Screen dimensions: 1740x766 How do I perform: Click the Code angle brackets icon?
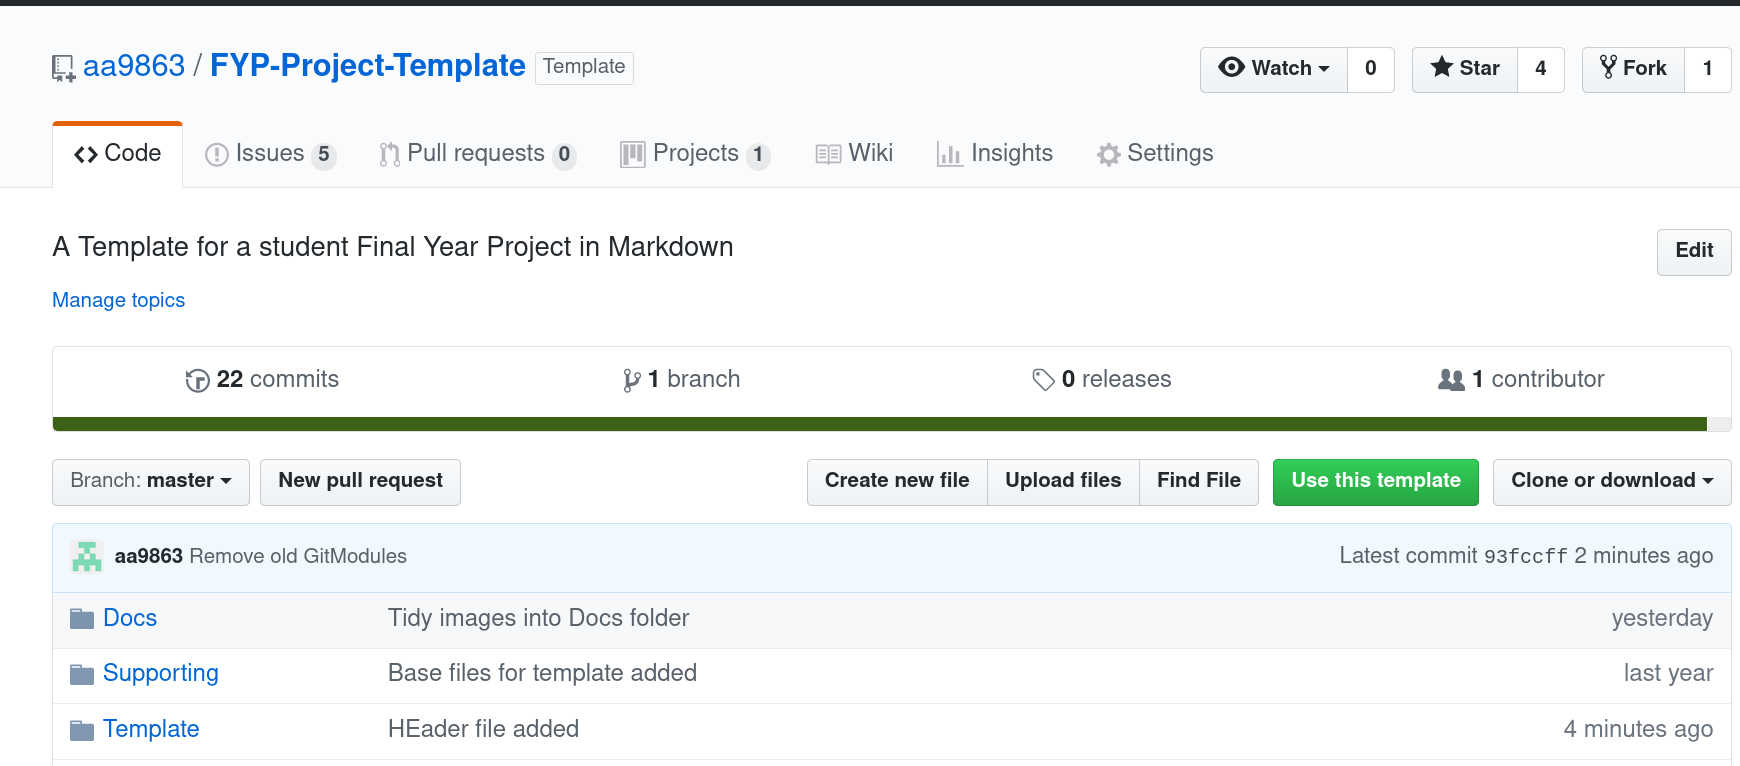(86, 154)
